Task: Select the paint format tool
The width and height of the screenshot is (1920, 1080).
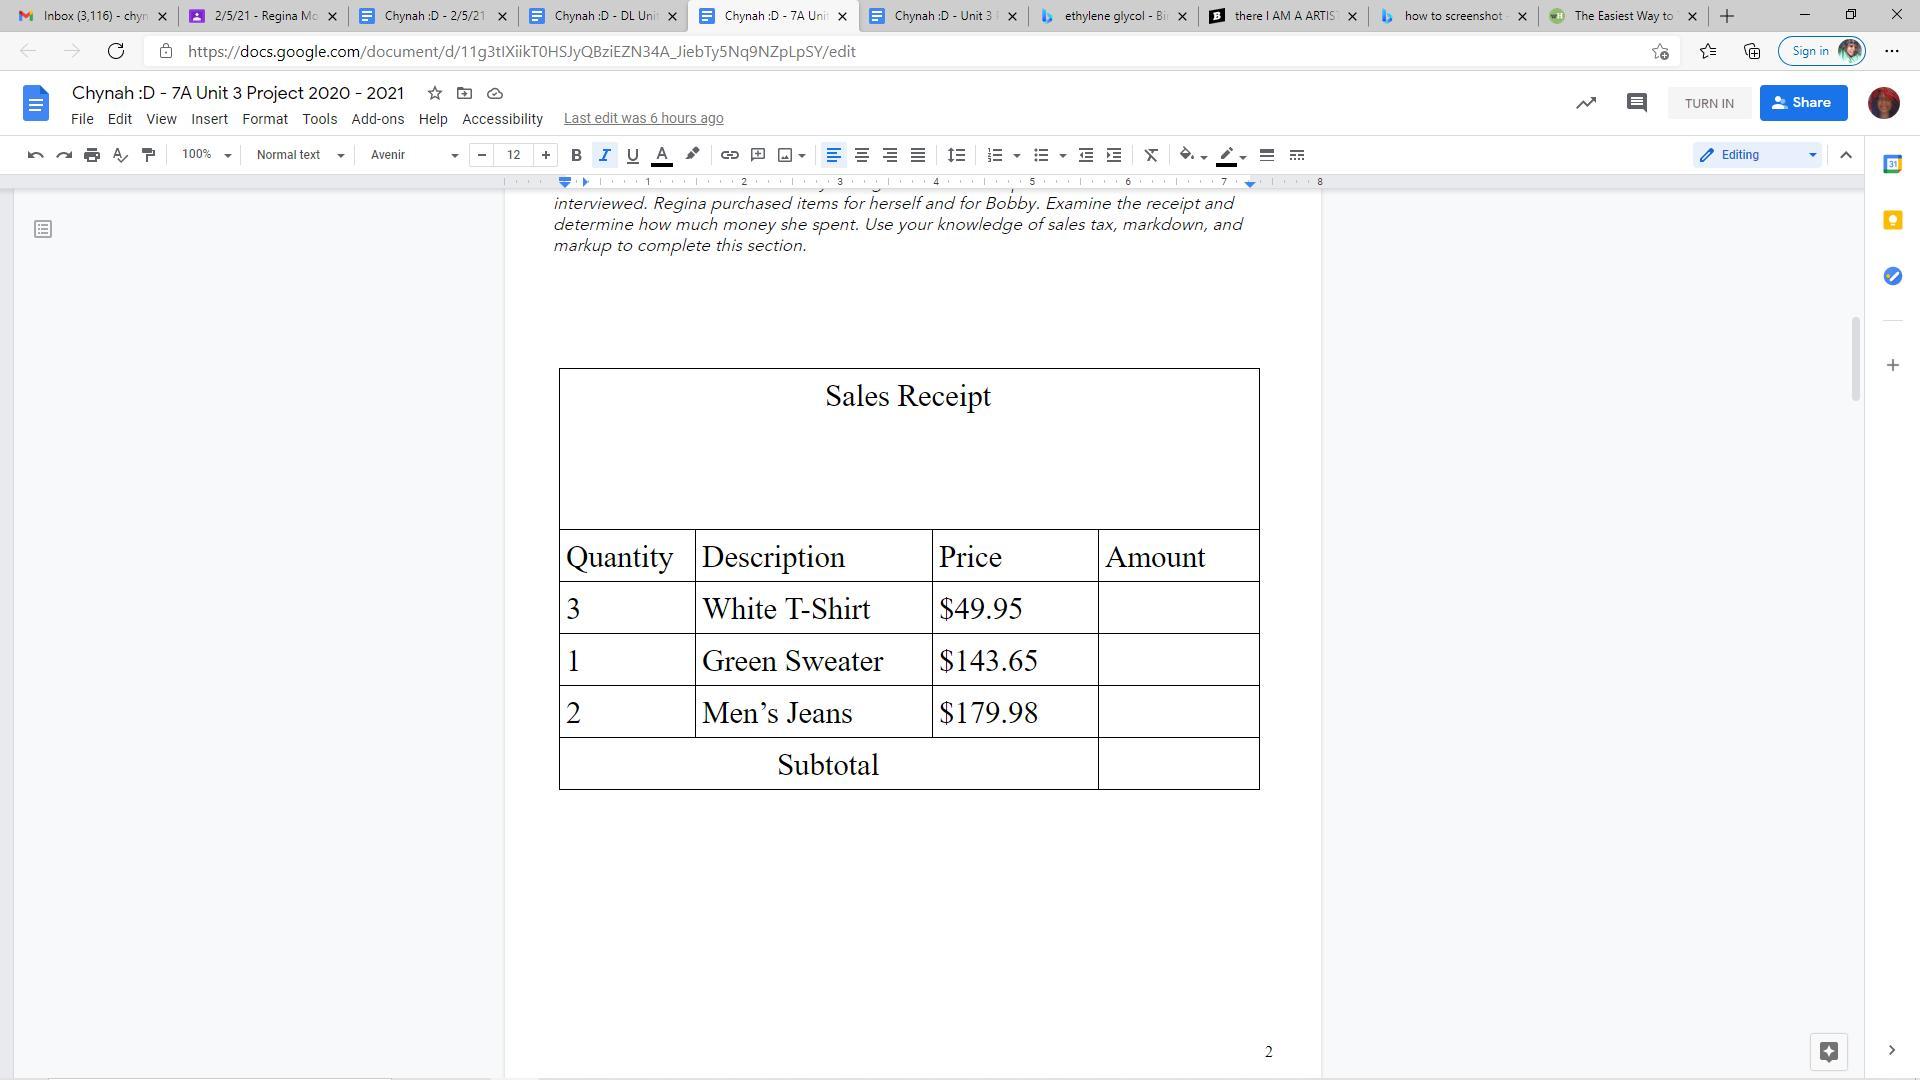Action: [148, 155]
